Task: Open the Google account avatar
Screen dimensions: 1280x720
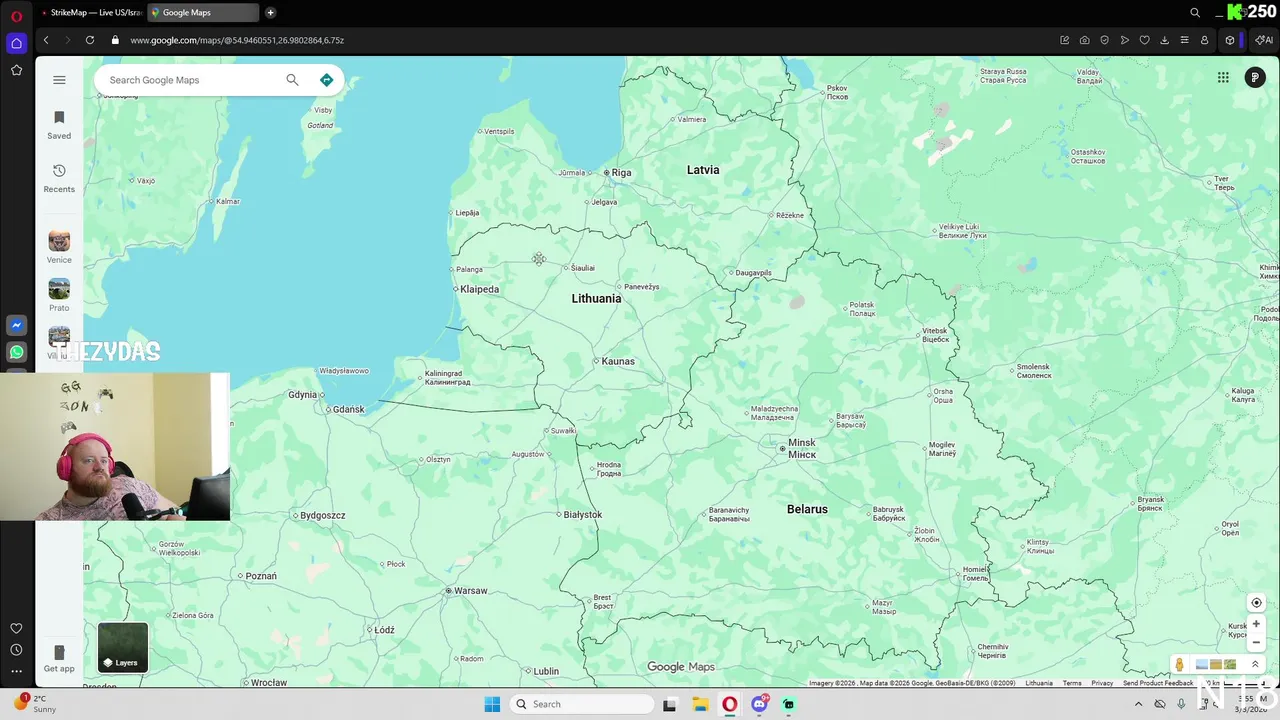Action: (x=1255, y=77)
